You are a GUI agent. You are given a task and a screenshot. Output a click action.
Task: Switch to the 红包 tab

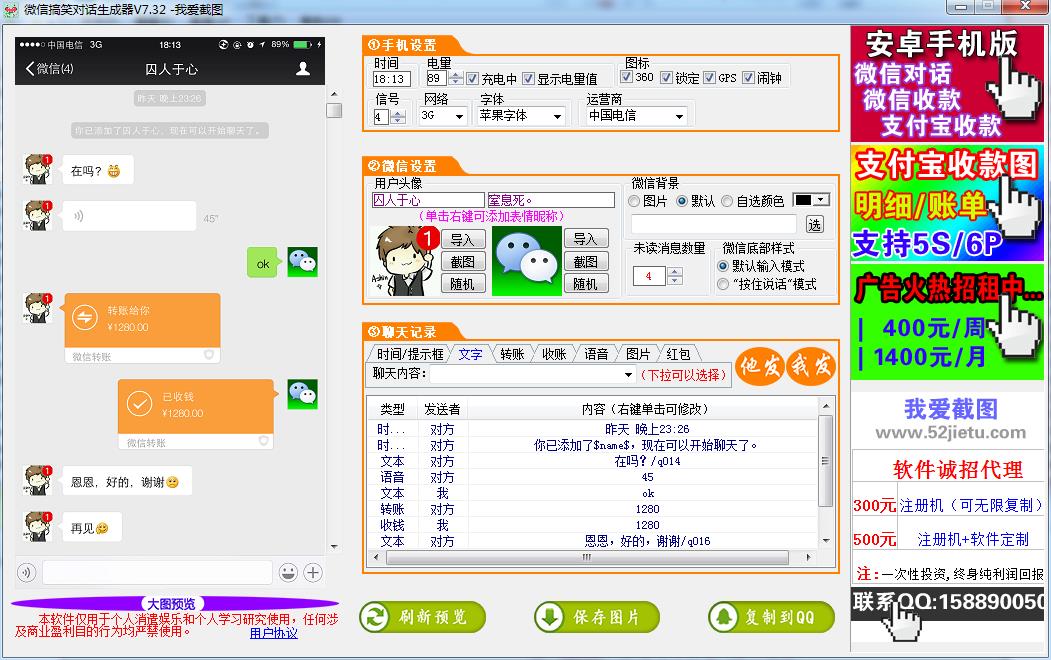point(678,354)
